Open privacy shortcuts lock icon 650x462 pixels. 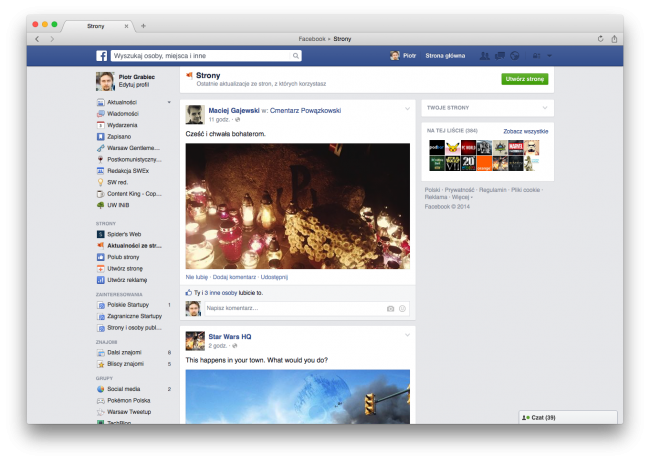pos(536,56)
